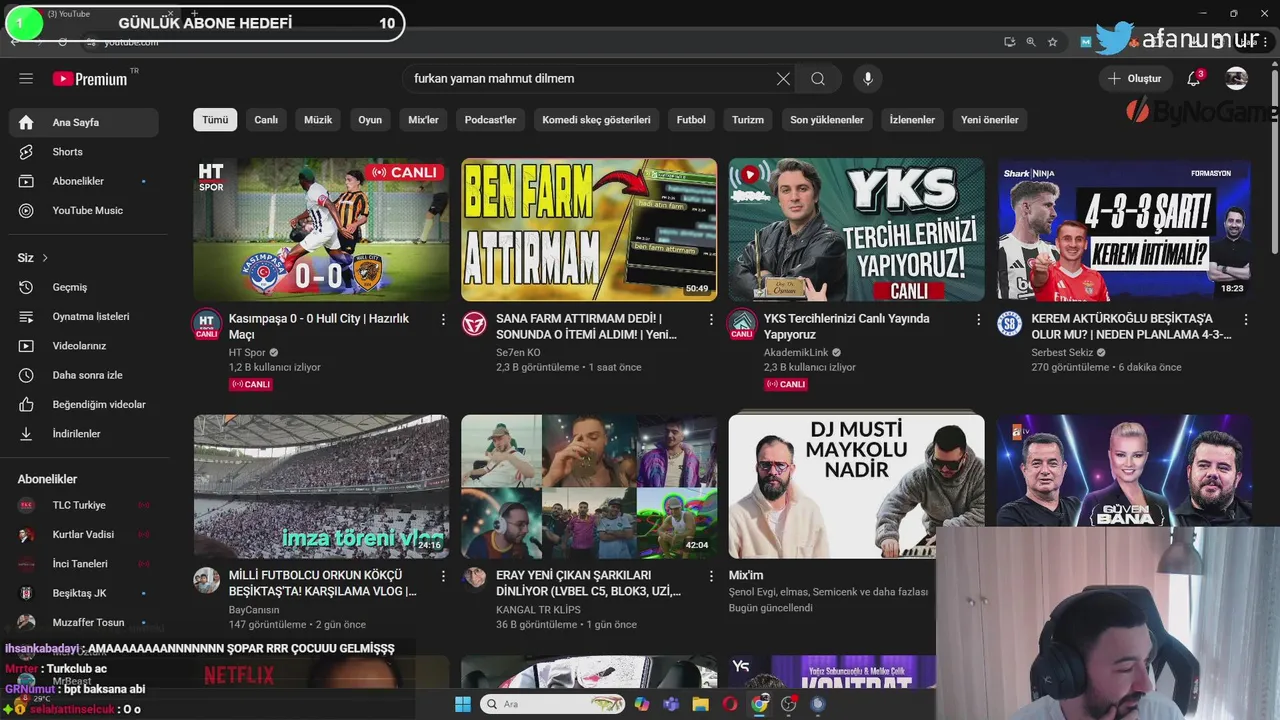Open İndirilenler in sidebar
Viewport: 1280px width, 720px height.
(x=84, y=434)
